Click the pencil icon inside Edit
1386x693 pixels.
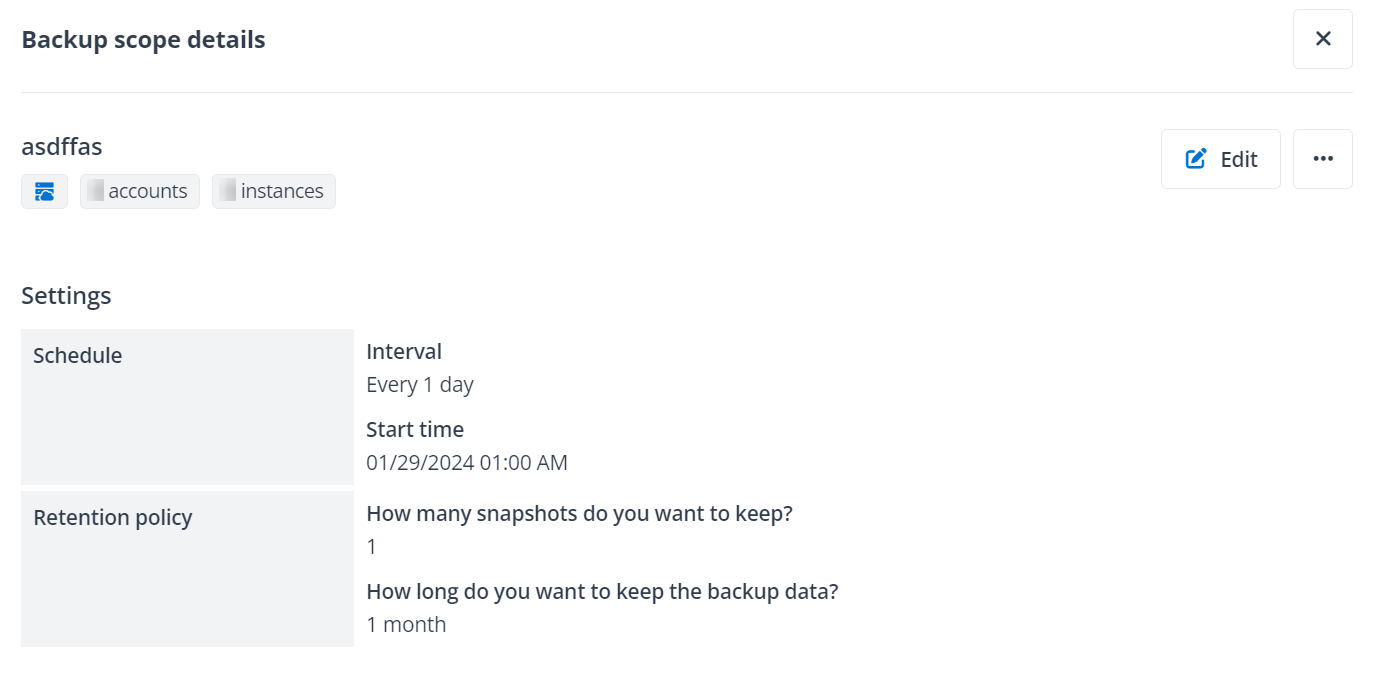(1196, 159)
